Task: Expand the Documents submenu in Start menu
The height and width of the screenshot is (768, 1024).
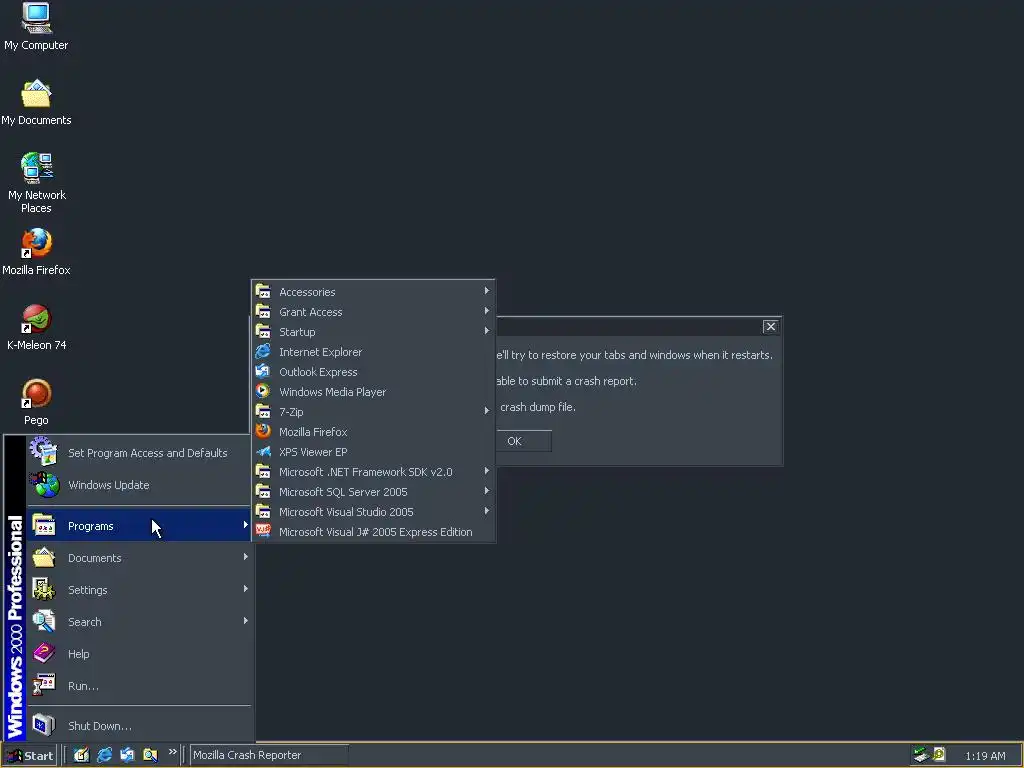Action: (139, 558)
